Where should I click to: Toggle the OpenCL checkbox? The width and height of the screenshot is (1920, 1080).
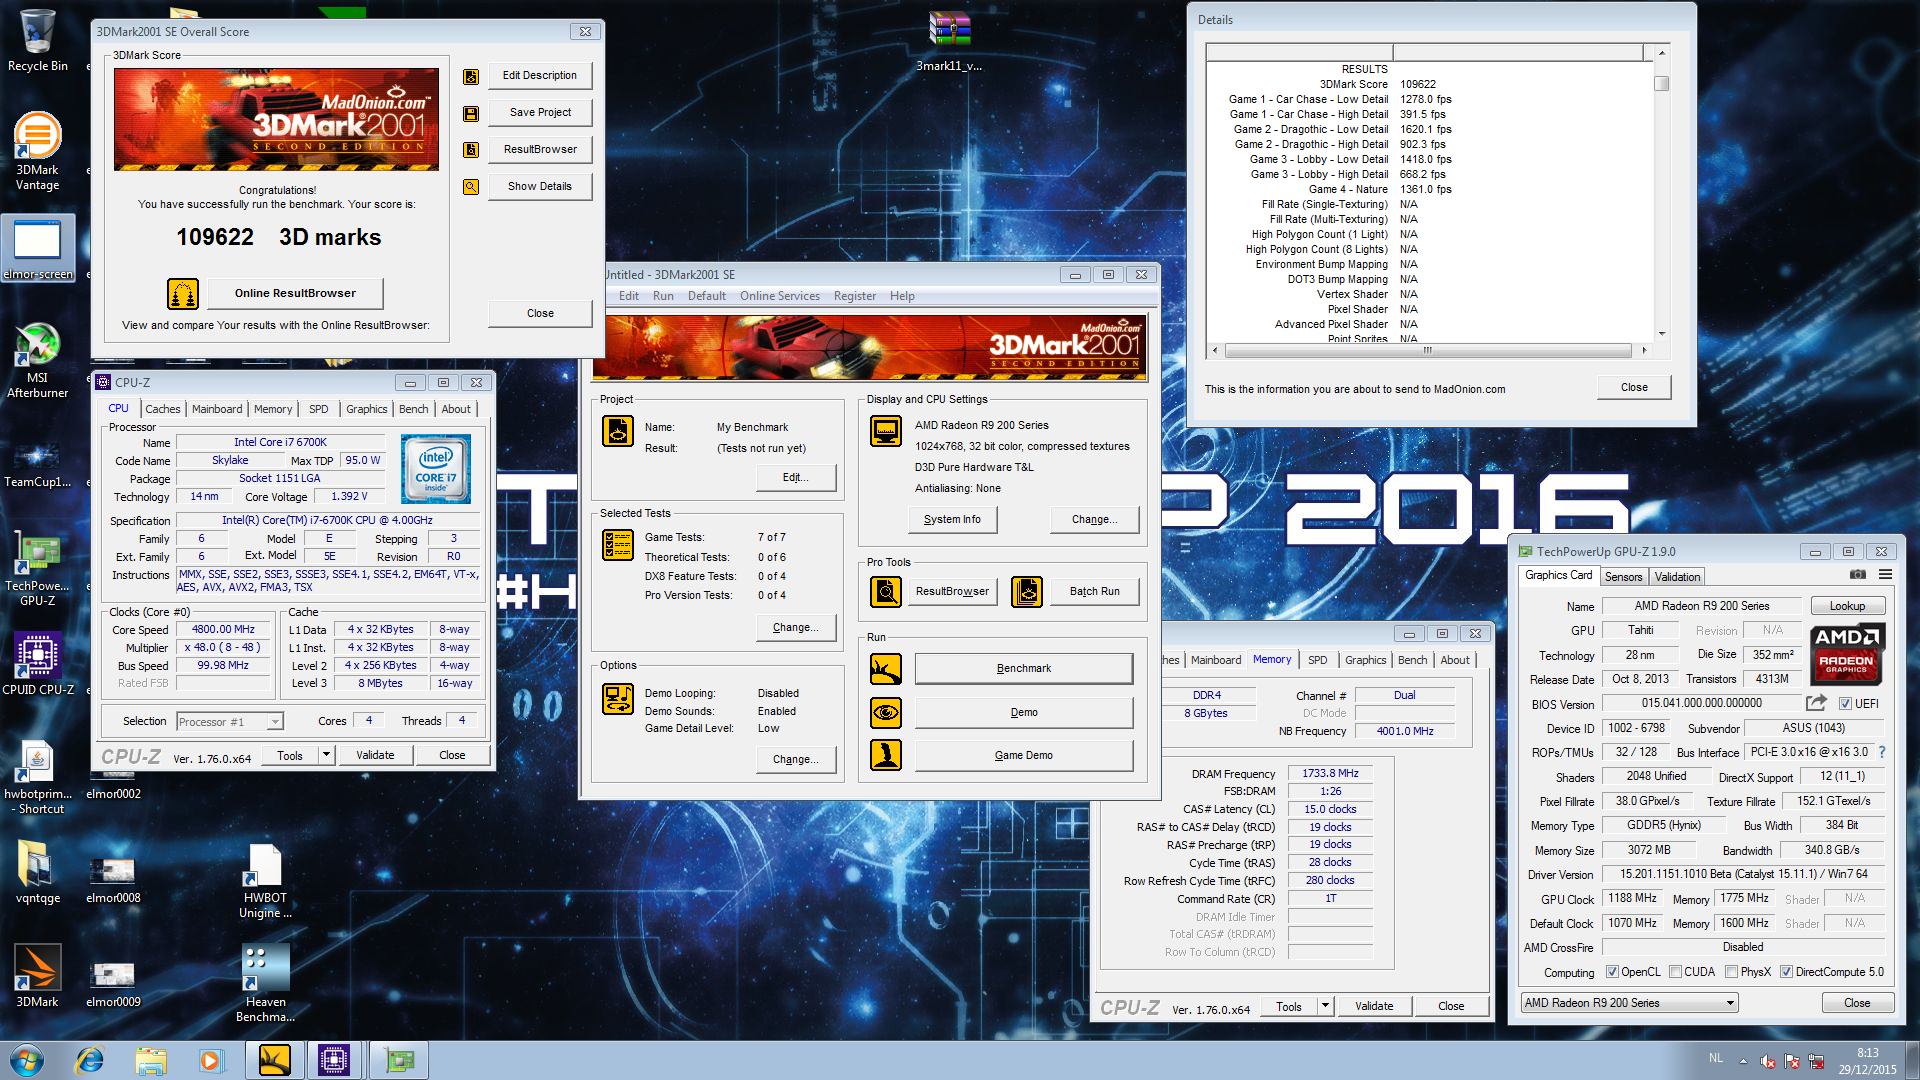click(x=1612, y=972)
